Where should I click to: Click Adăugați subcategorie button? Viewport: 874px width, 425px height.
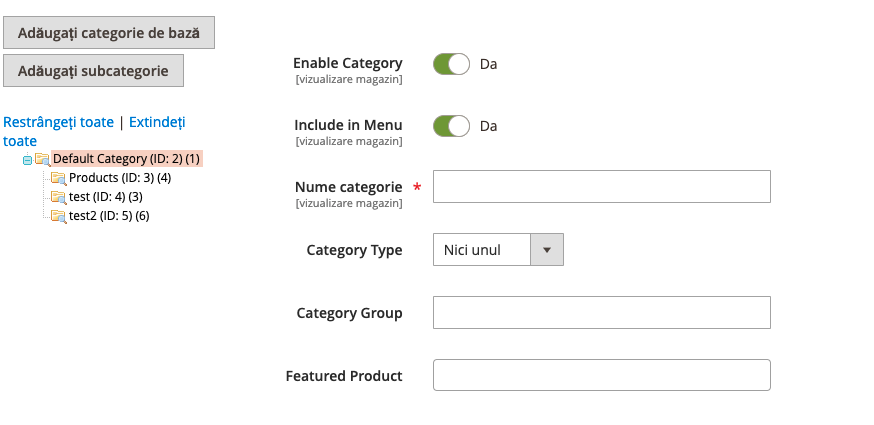point(93,70)
